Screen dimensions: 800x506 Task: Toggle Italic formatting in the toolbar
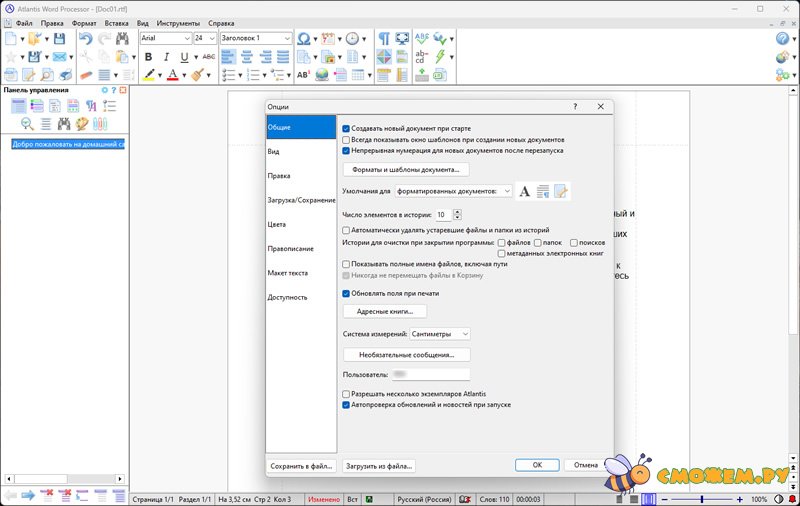coord(166,57)
